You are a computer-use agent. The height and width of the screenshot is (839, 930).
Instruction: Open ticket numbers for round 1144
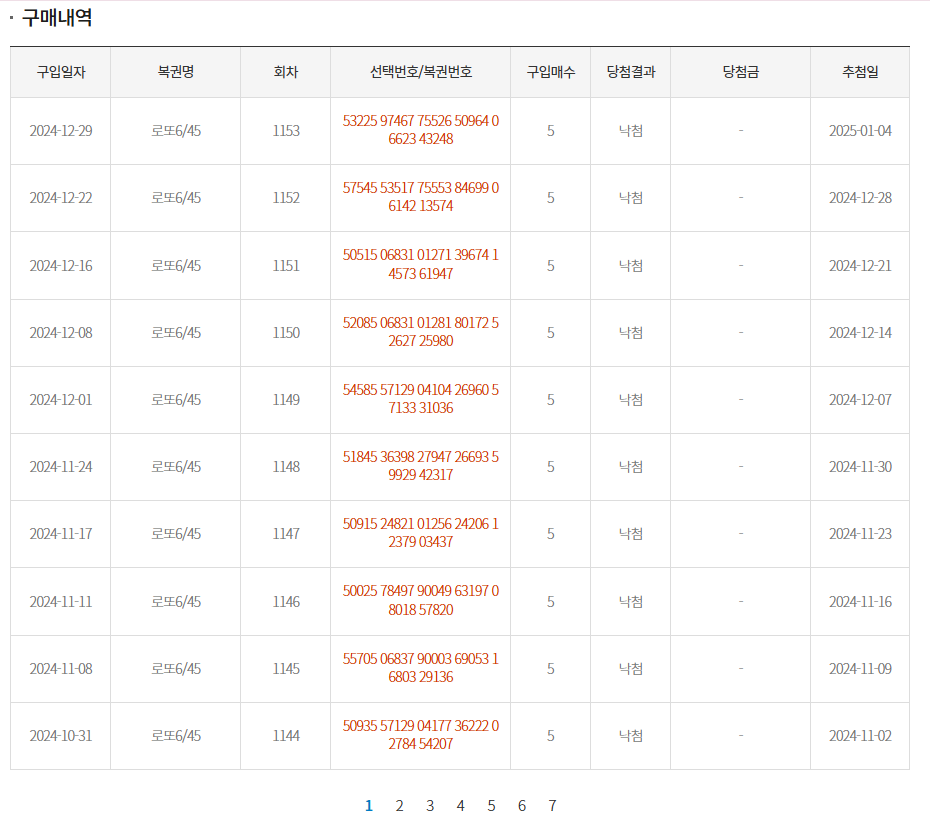click(420, 735)
